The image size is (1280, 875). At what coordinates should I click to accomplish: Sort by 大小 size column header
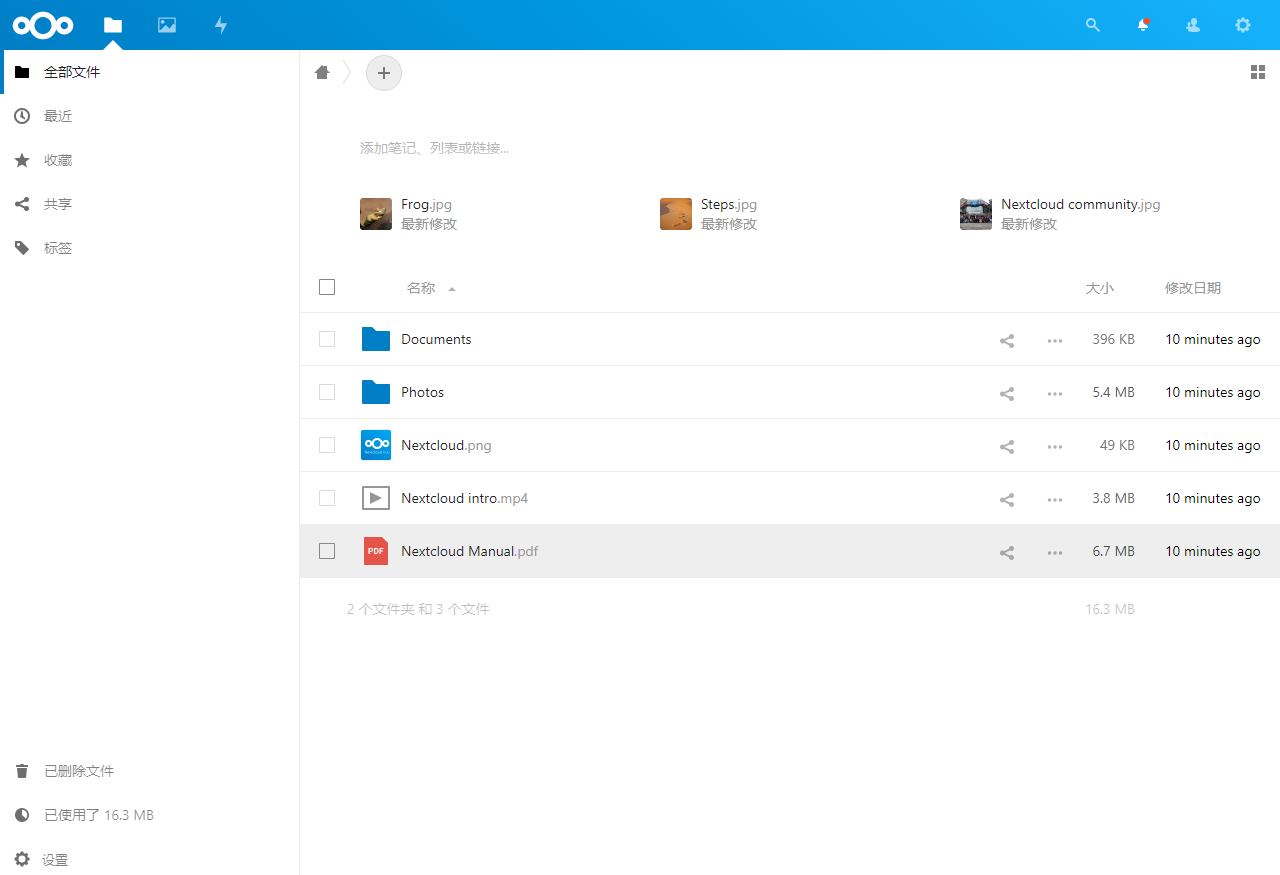point(1100,288)
